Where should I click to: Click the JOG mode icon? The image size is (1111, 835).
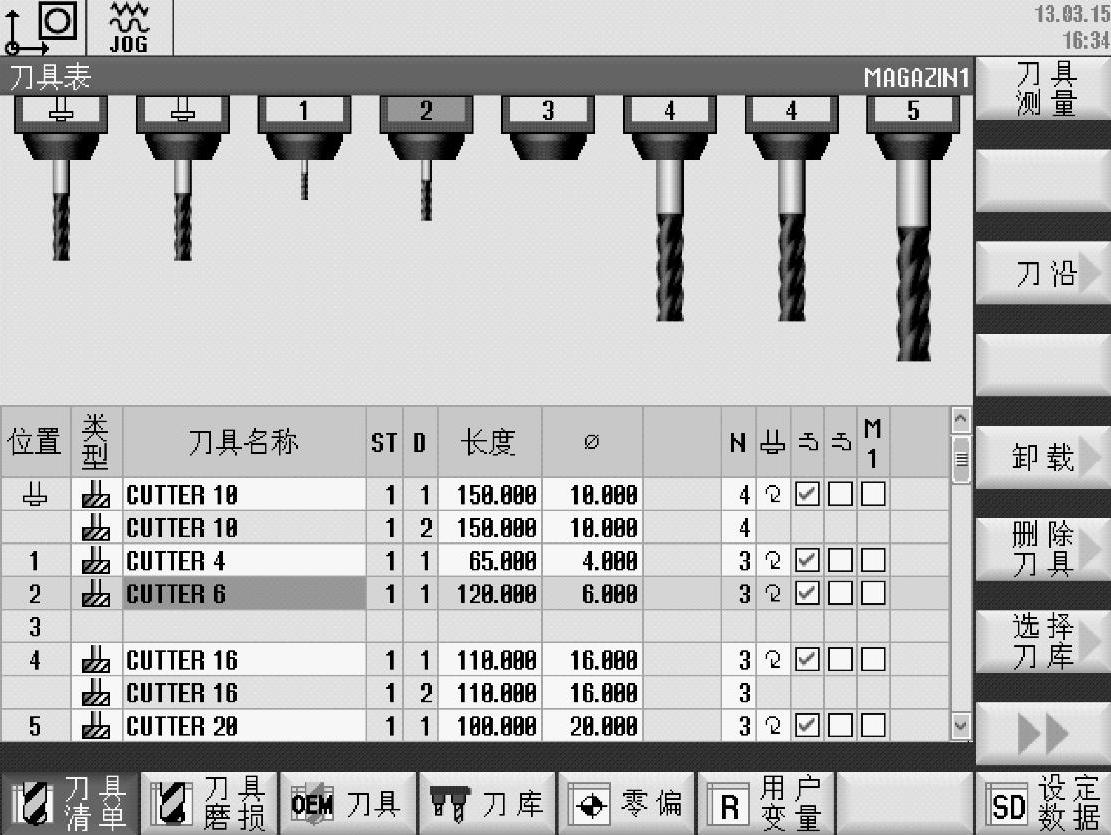129,27
